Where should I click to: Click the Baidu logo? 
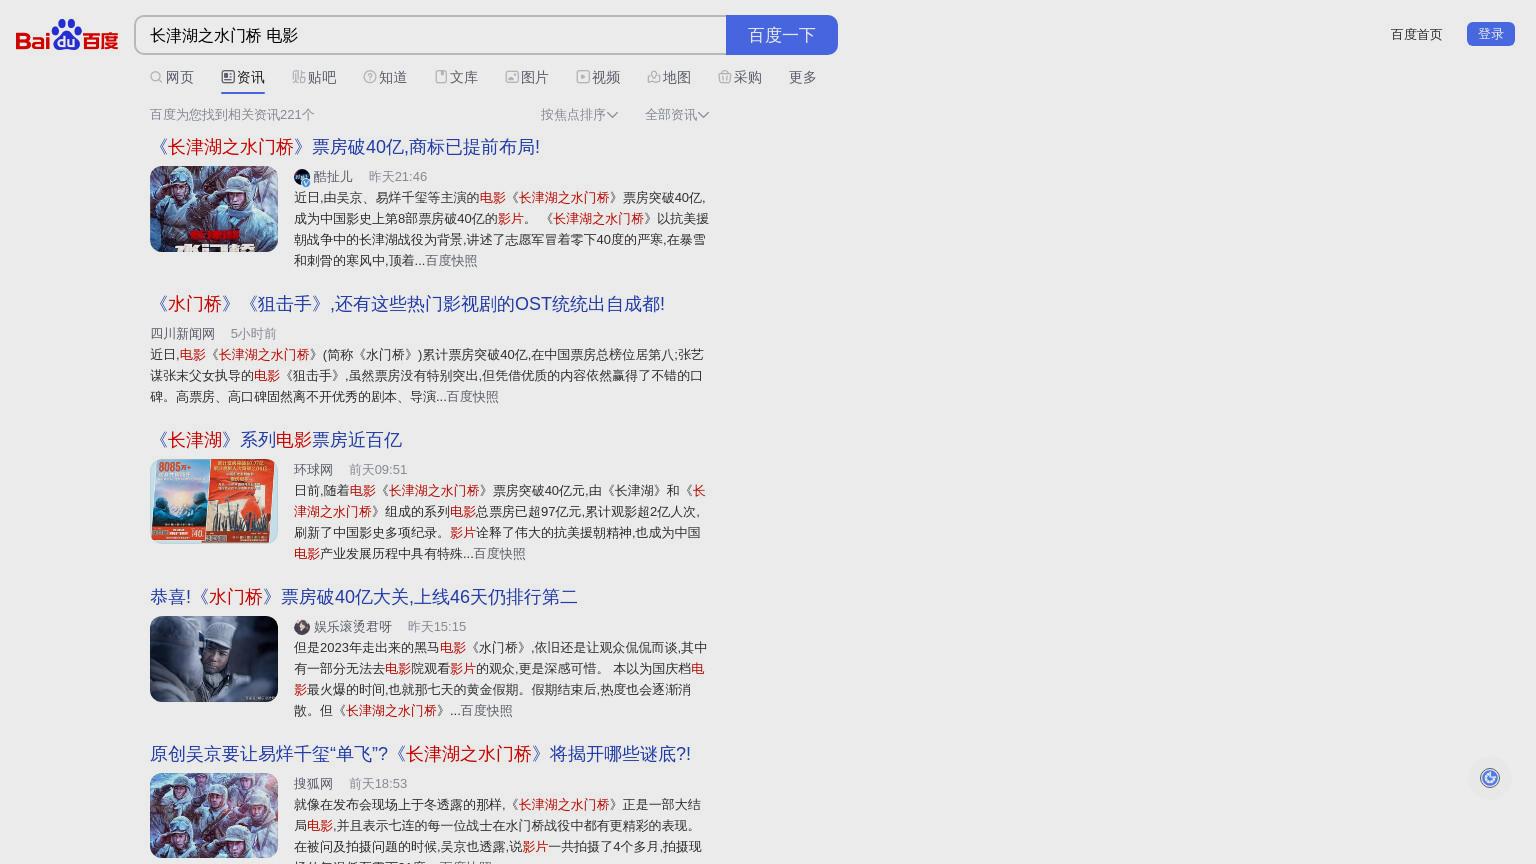point(67,35)
